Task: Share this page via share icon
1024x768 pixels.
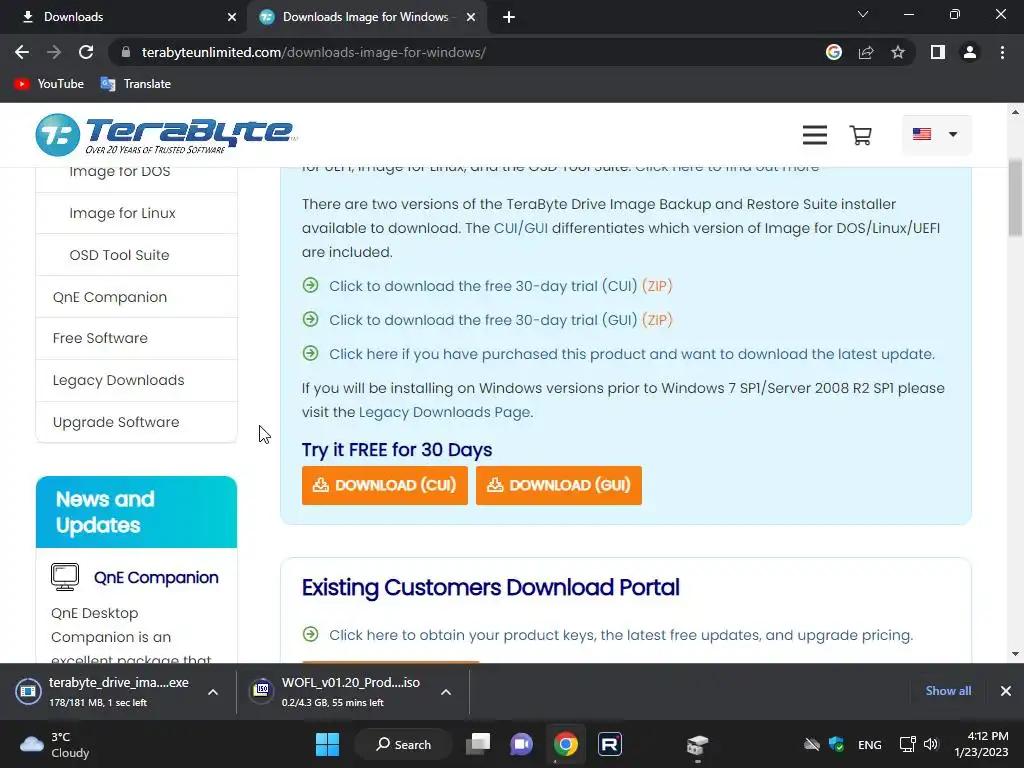Action: 866,52
